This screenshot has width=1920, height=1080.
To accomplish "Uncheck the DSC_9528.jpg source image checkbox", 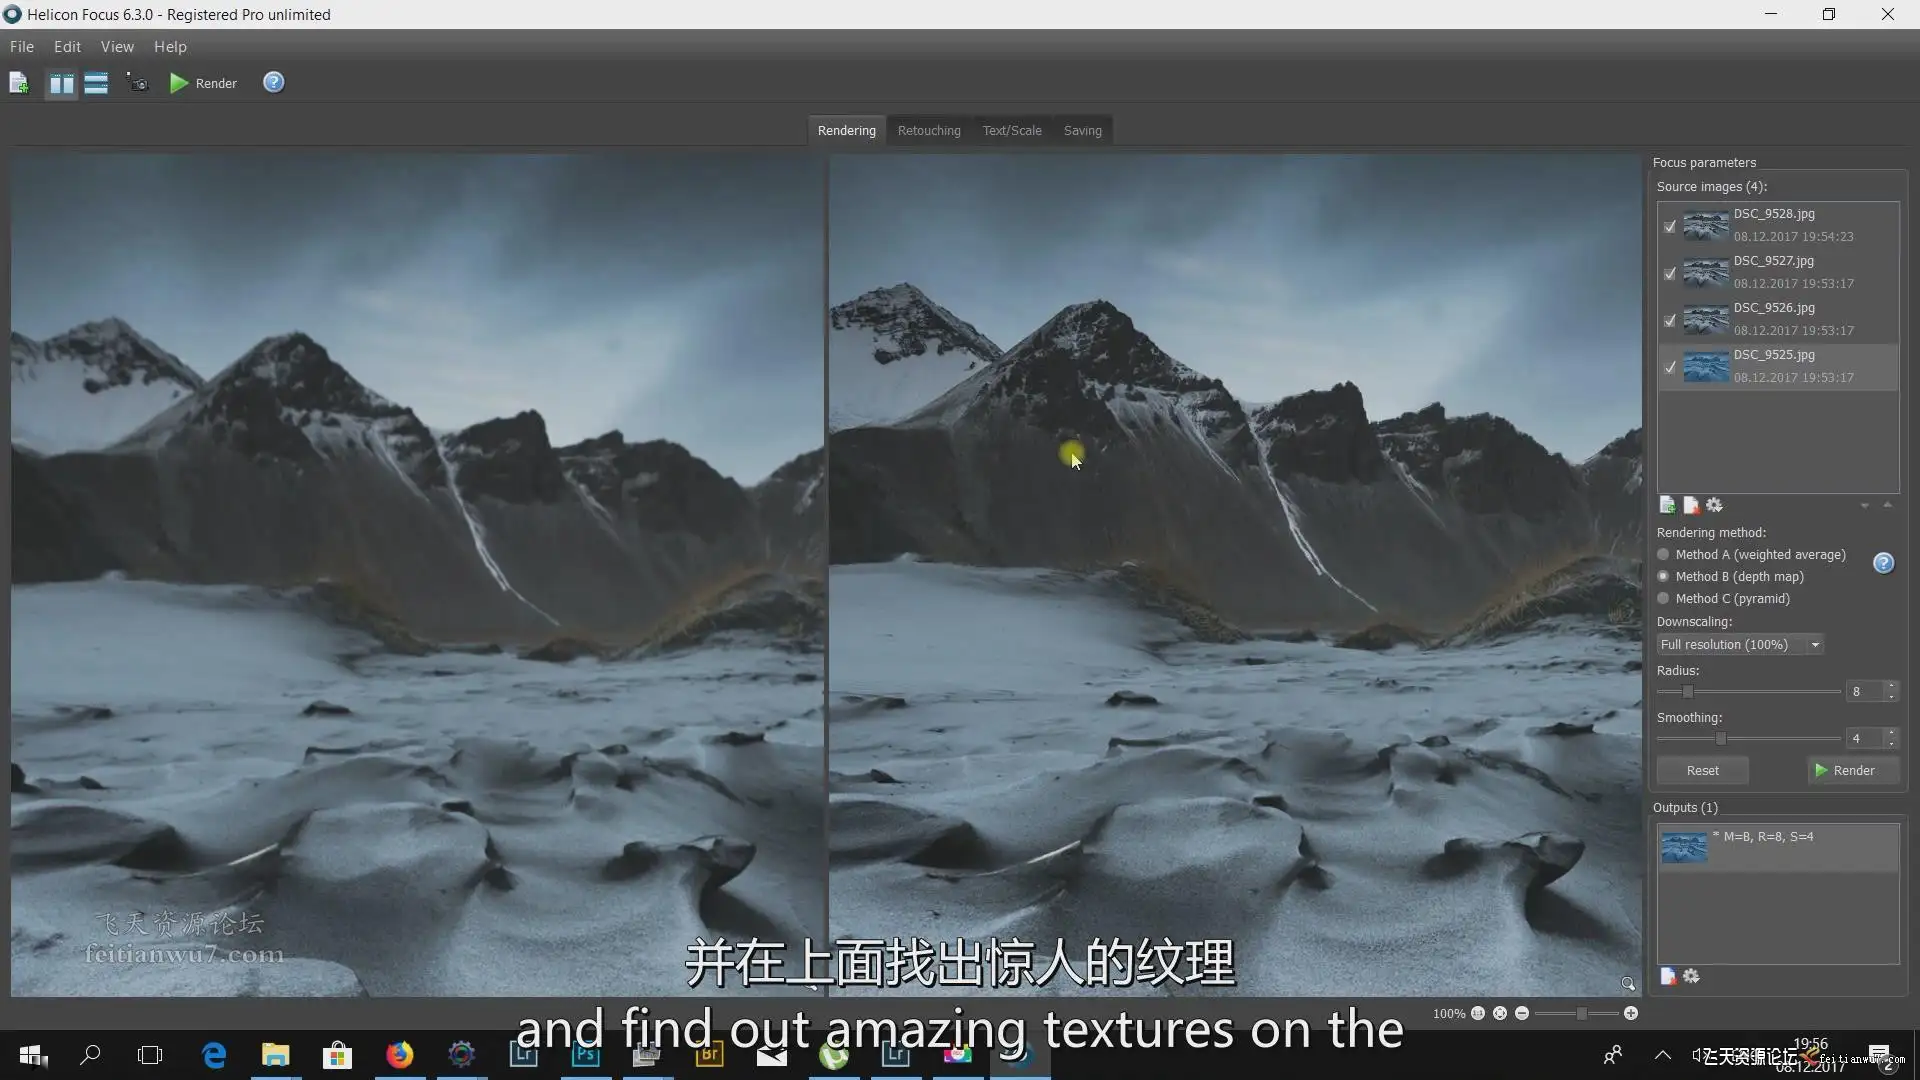I will tap(1669, 226).
